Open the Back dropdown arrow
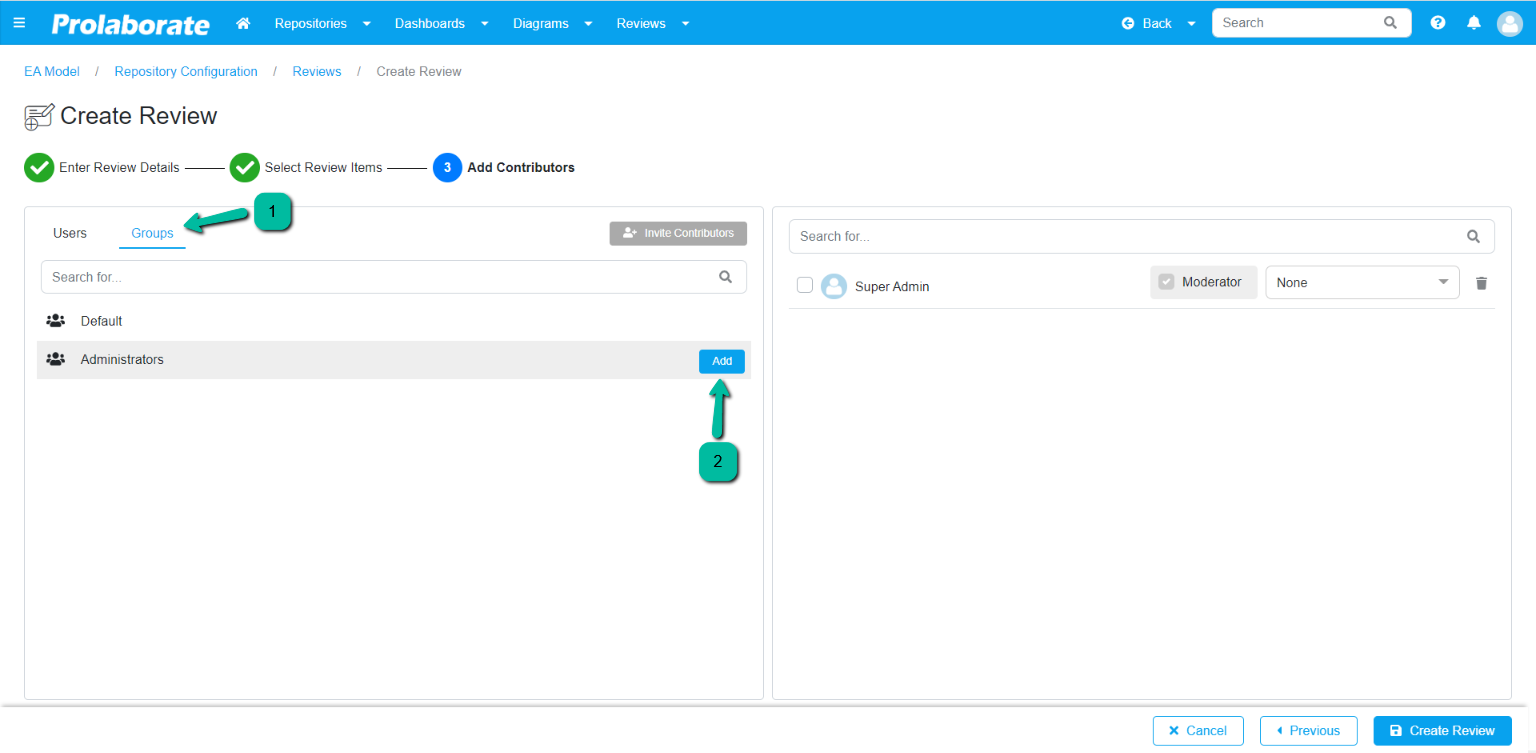The width and height of the screenshot is (1536, 753). [1191, 24]
